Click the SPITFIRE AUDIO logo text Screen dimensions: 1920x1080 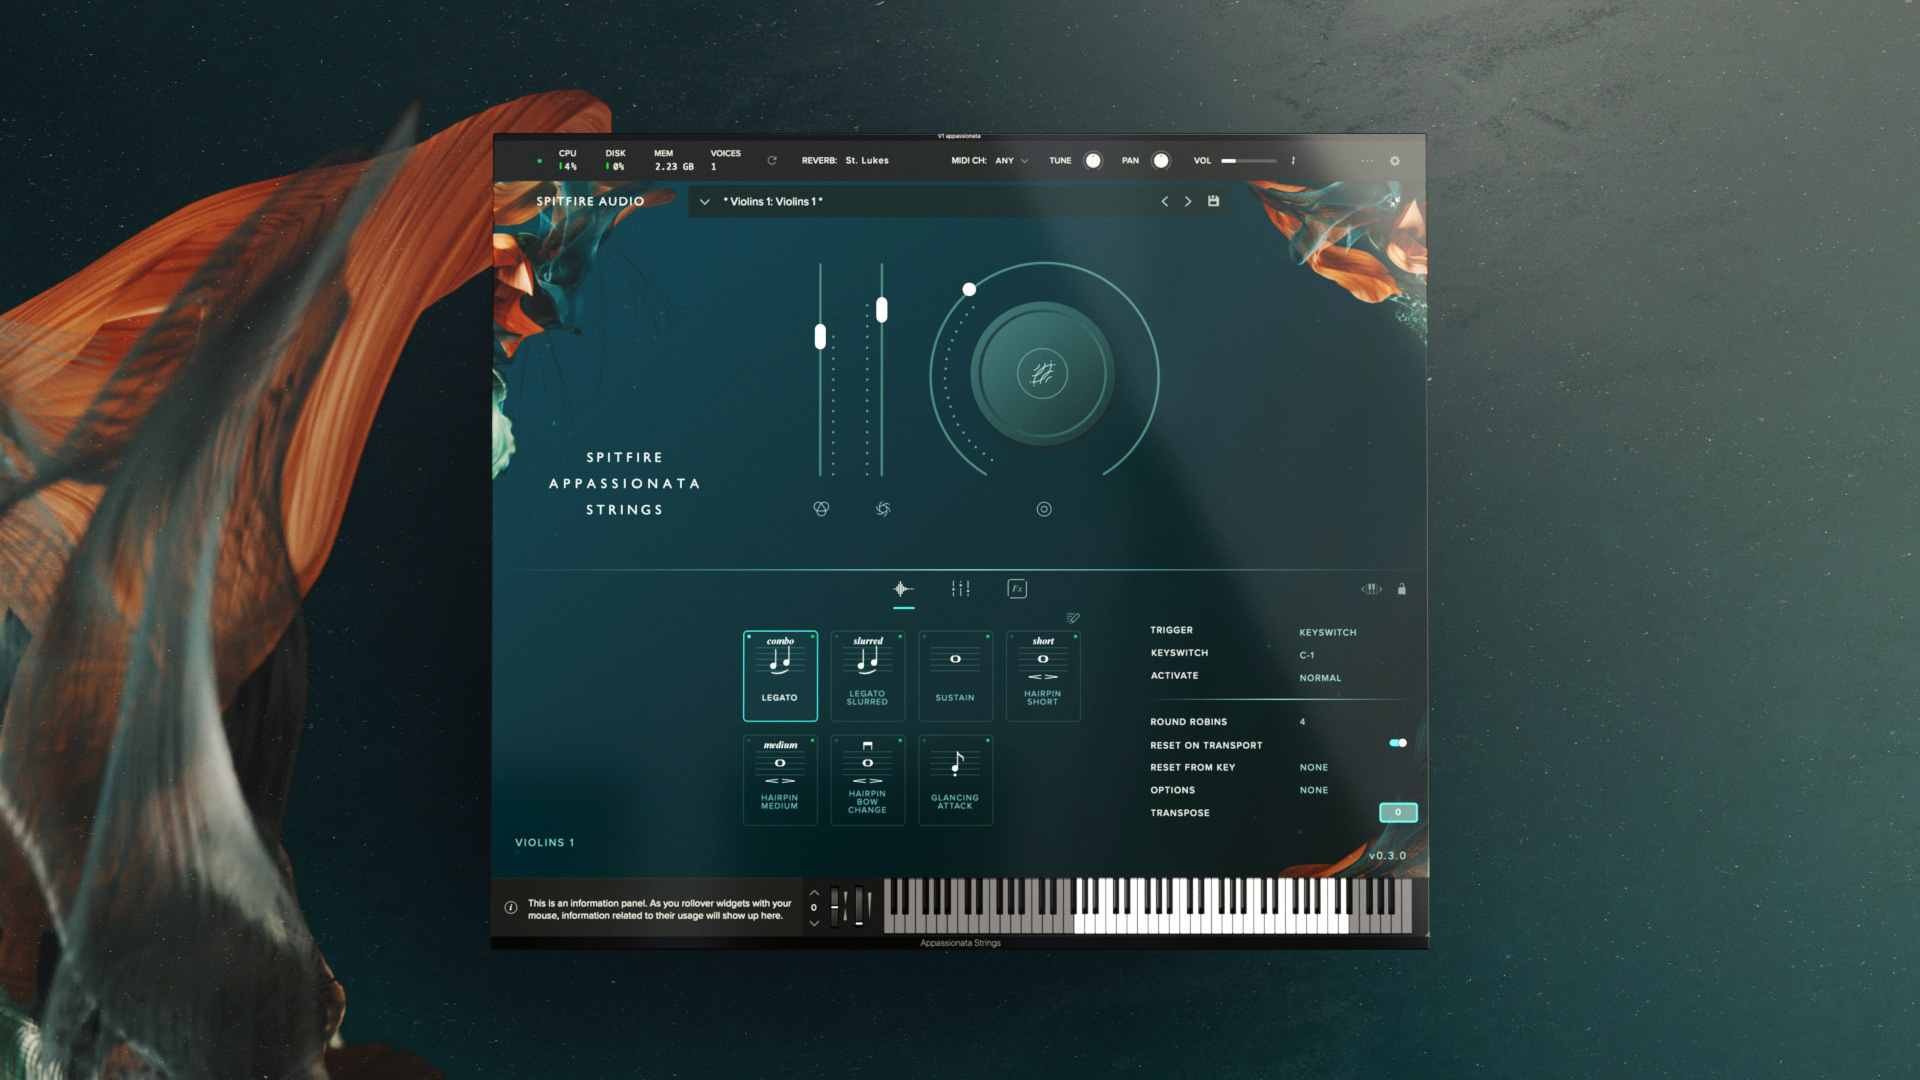pyautogui.click(x=590, y=201)
